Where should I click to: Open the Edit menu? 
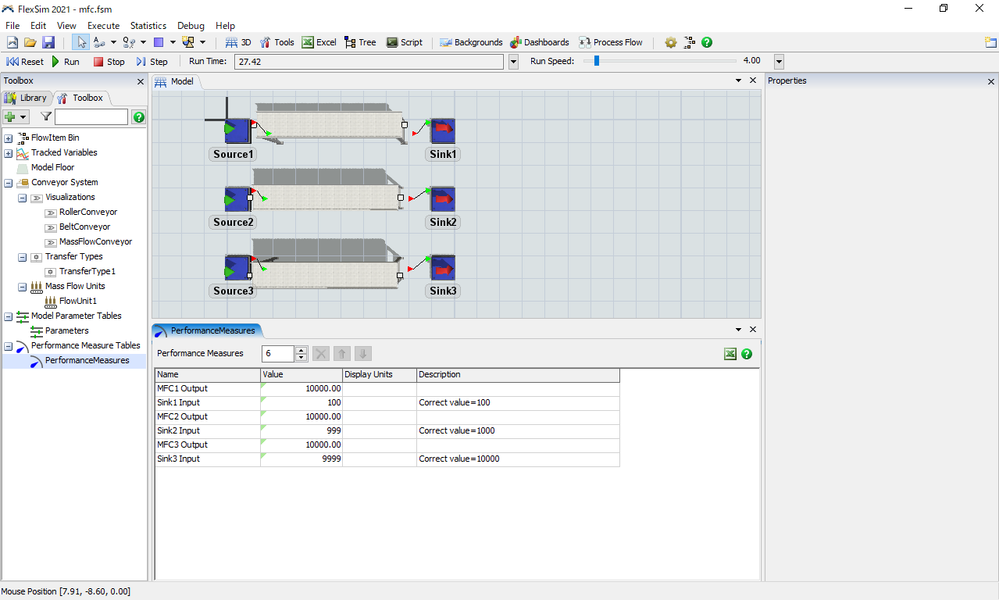pos(38,25)
